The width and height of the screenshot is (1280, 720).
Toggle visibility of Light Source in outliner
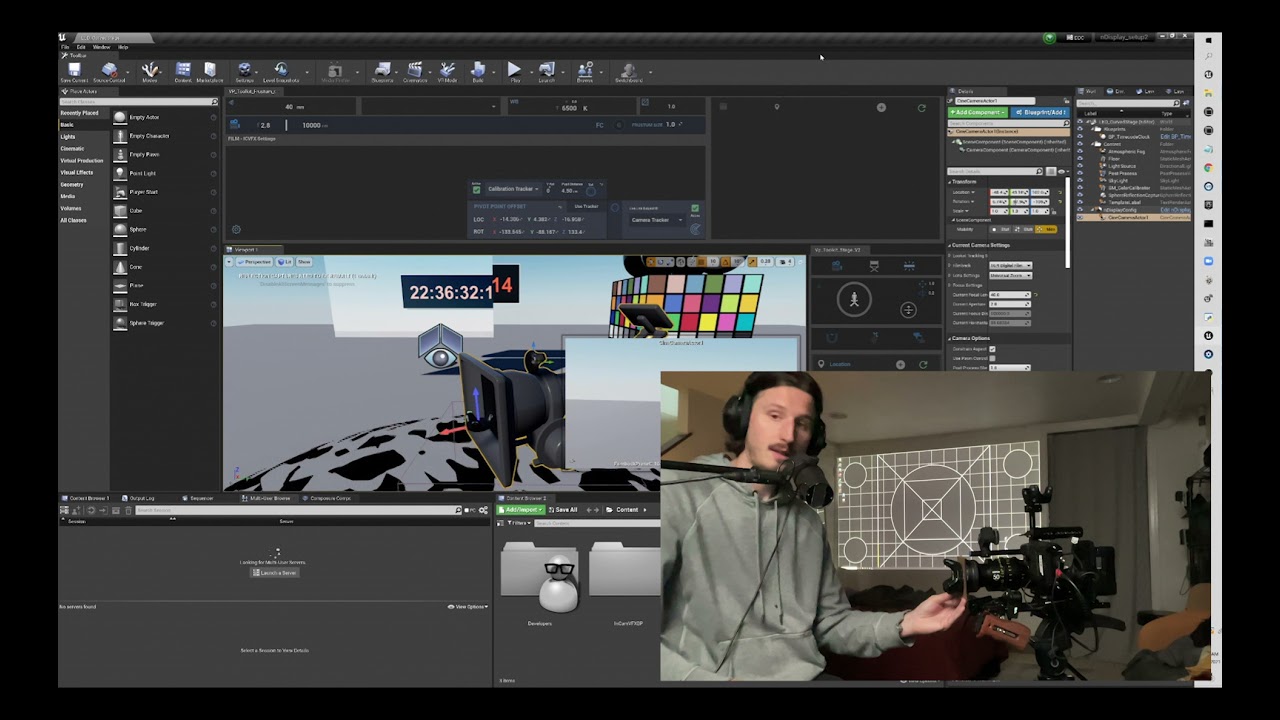(x=1080, y=166)
